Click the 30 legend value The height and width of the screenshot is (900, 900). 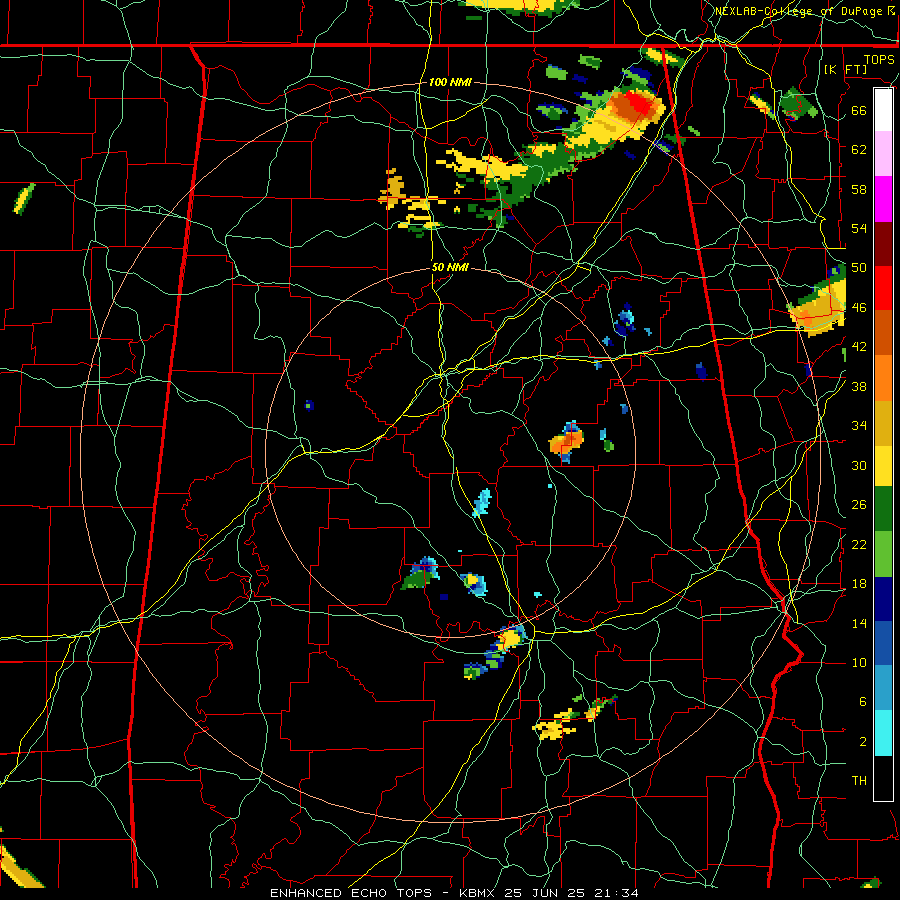tap(859, 465)
